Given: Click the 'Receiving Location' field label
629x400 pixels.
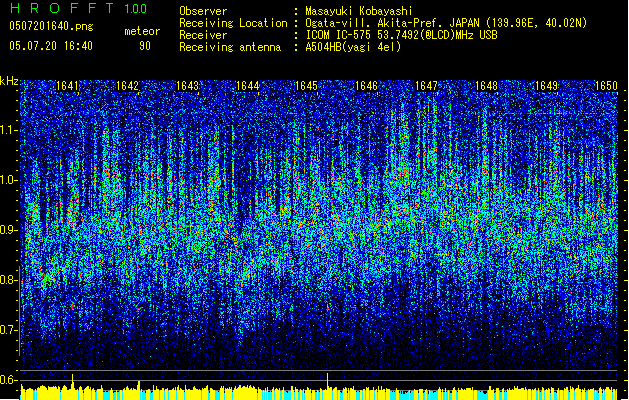Looking at the screenshot, I should tap(233, 23).
